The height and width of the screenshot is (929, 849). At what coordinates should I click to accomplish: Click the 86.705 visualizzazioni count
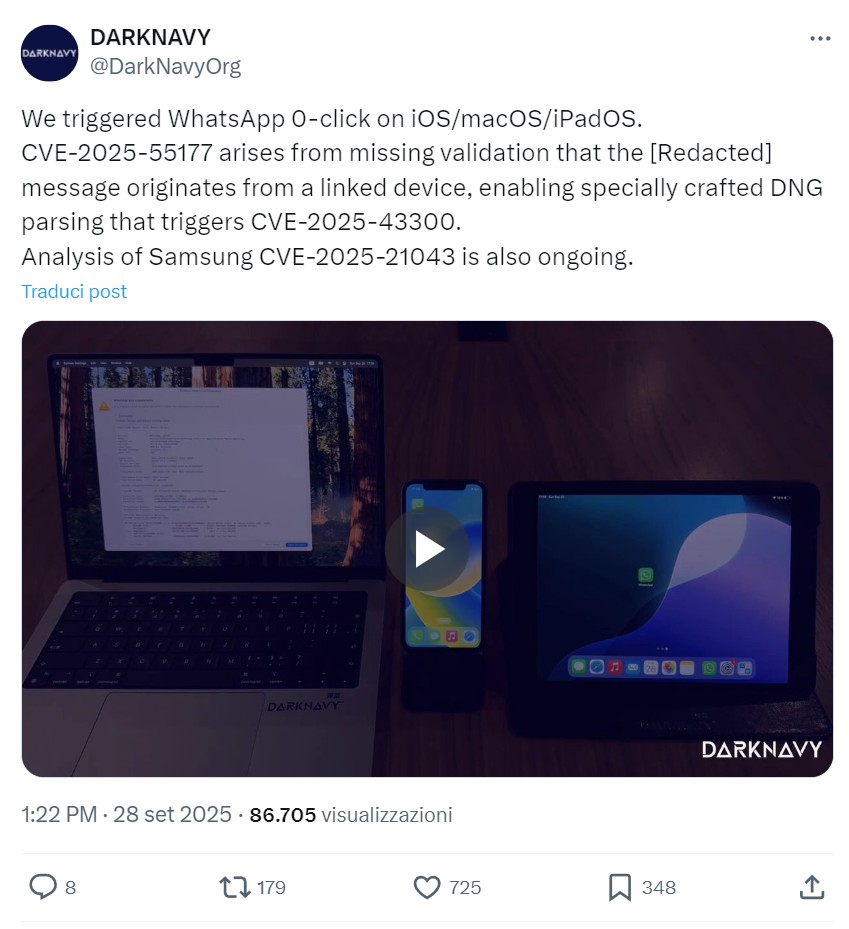pyautogui.click(x=351, y=815)
